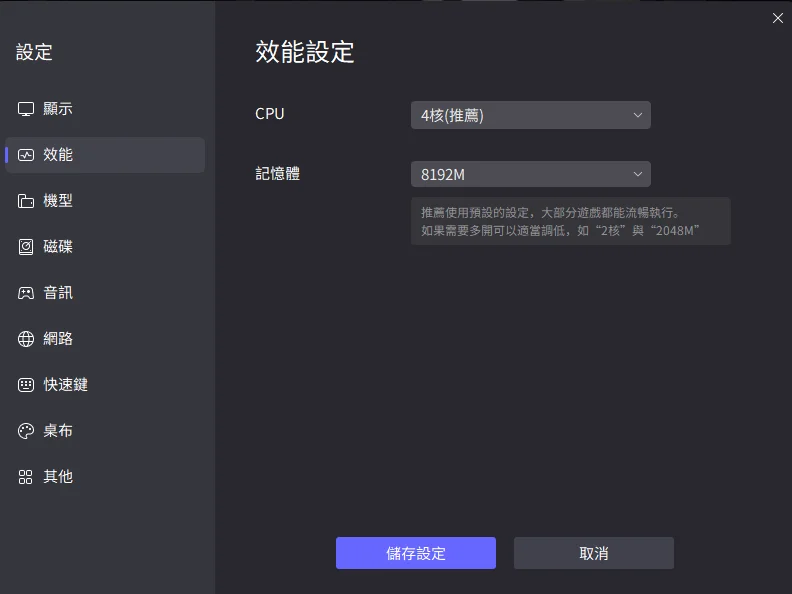Click the CPU label text

point(270,114)
